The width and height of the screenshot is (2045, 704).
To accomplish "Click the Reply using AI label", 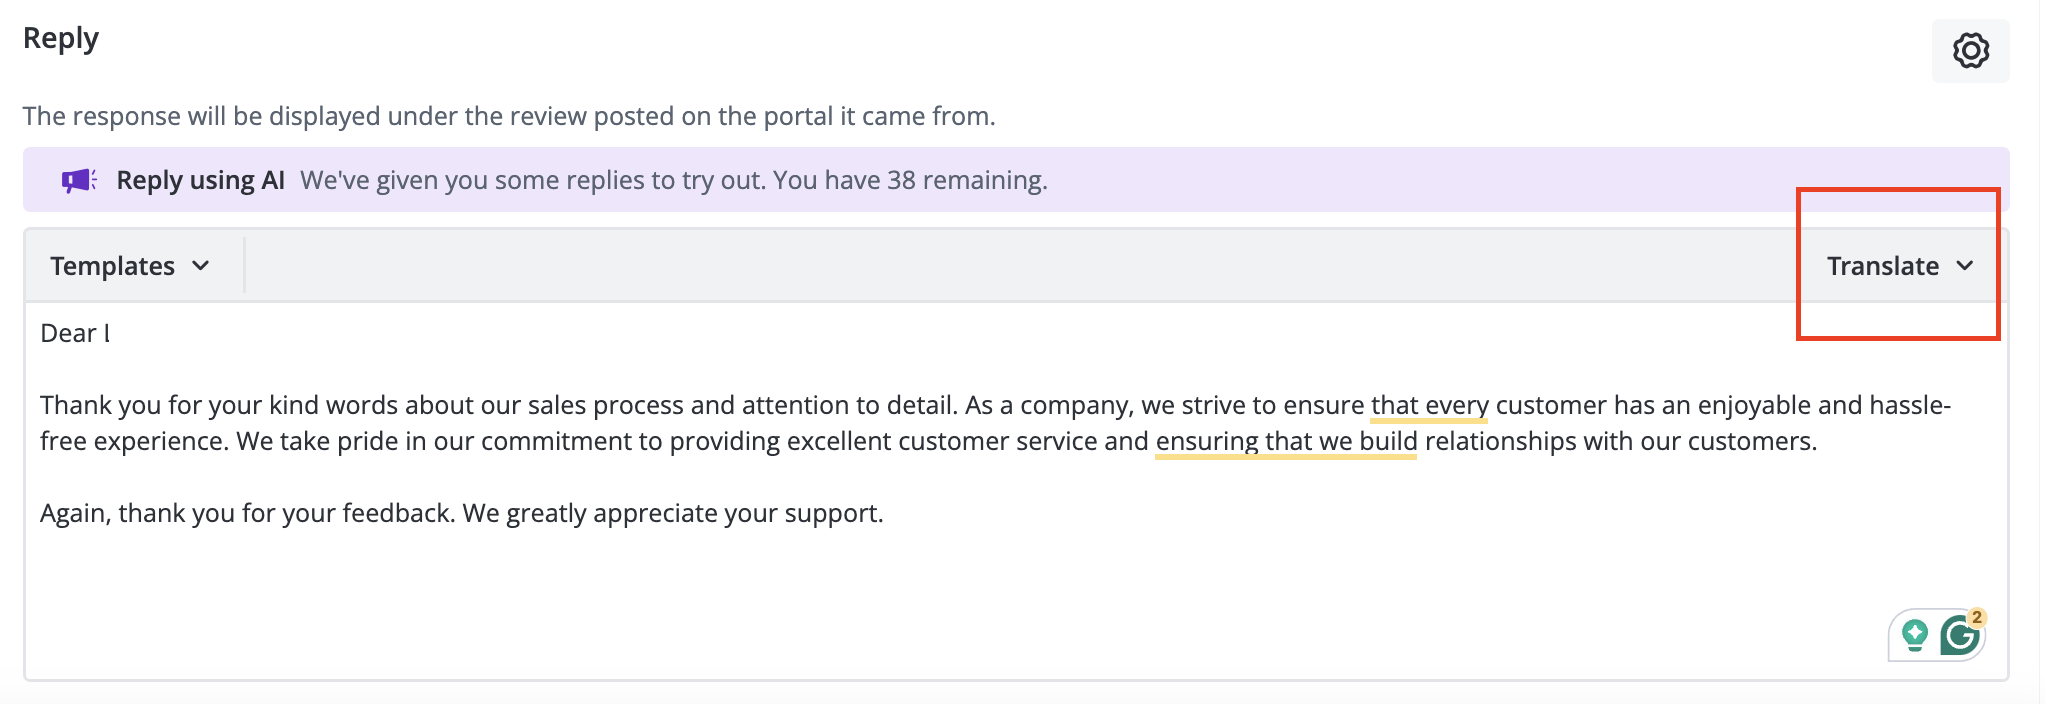I will click(200, 180).
